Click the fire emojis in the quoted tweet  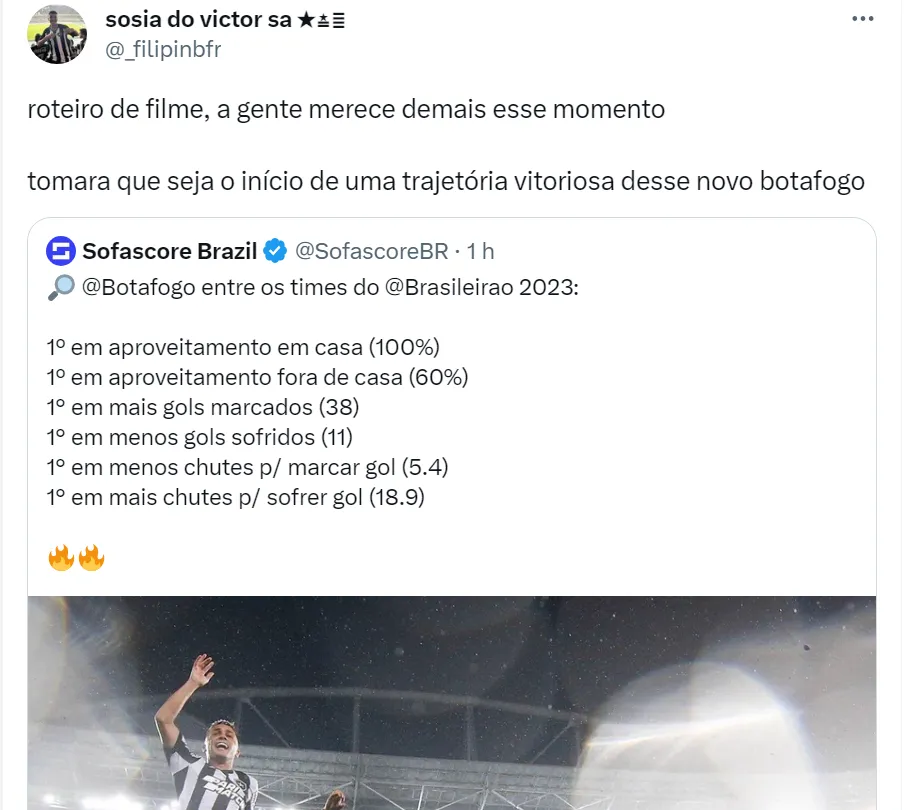76,558
